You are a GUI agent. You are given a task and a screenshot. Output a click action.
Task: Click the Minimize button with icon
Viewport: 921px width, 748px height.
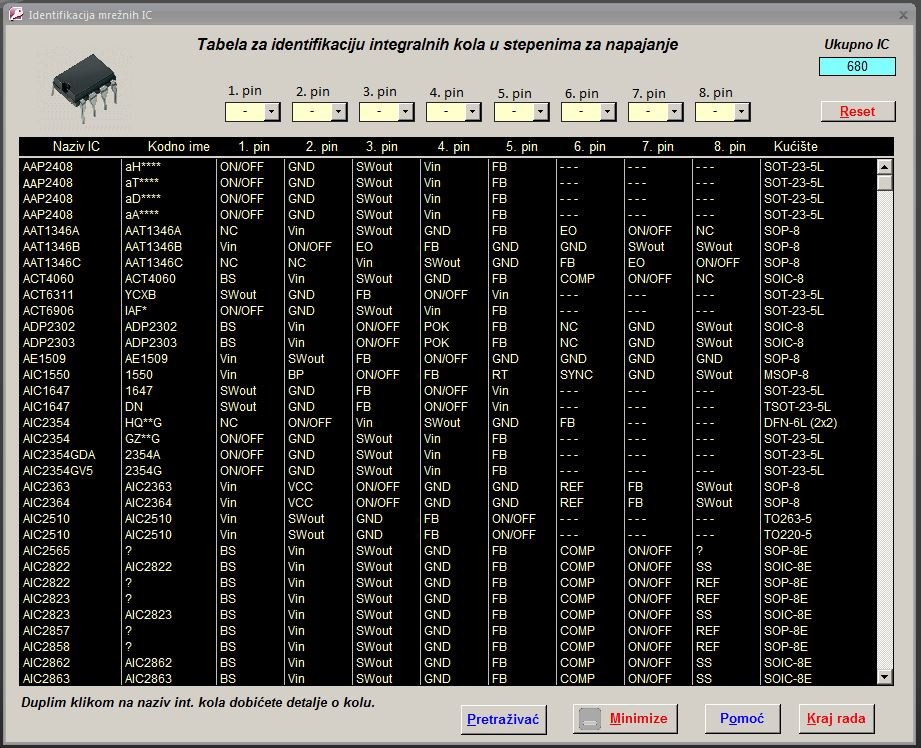click(x=625, y=719)
